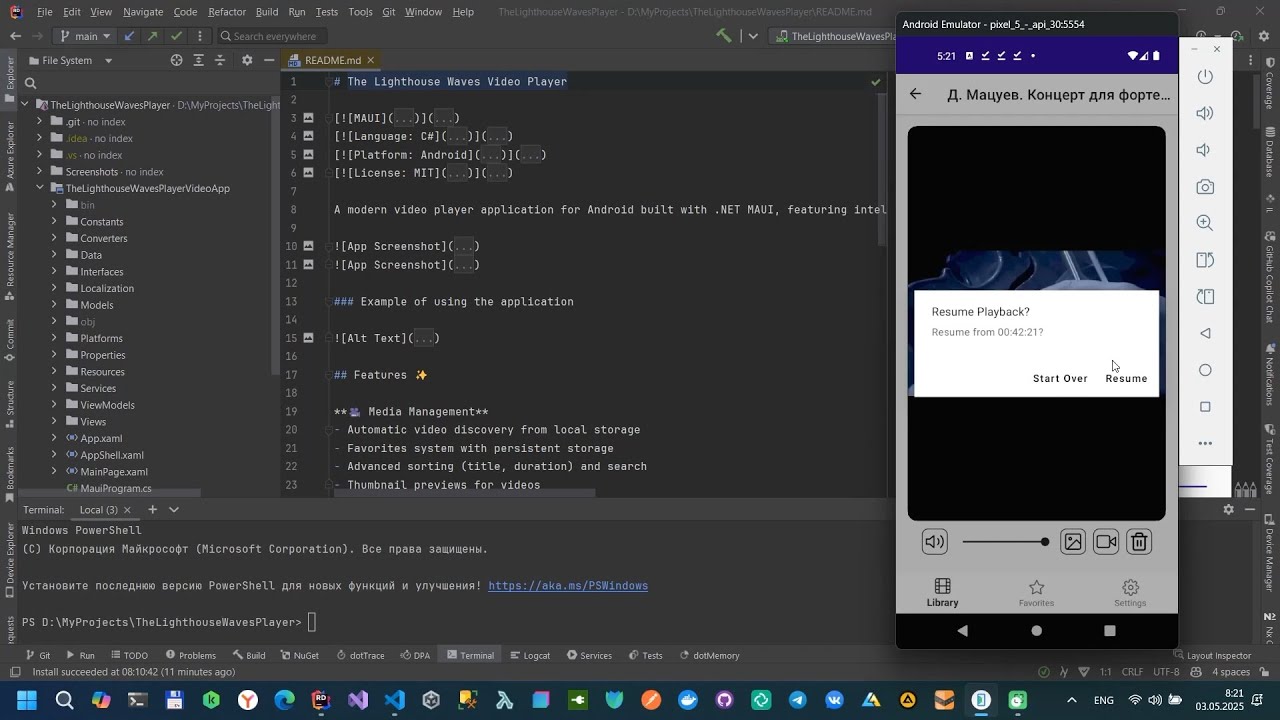Click emulator Rotate Left icon
This screenshot has width=1280, height=720.
click(1205, 260)
